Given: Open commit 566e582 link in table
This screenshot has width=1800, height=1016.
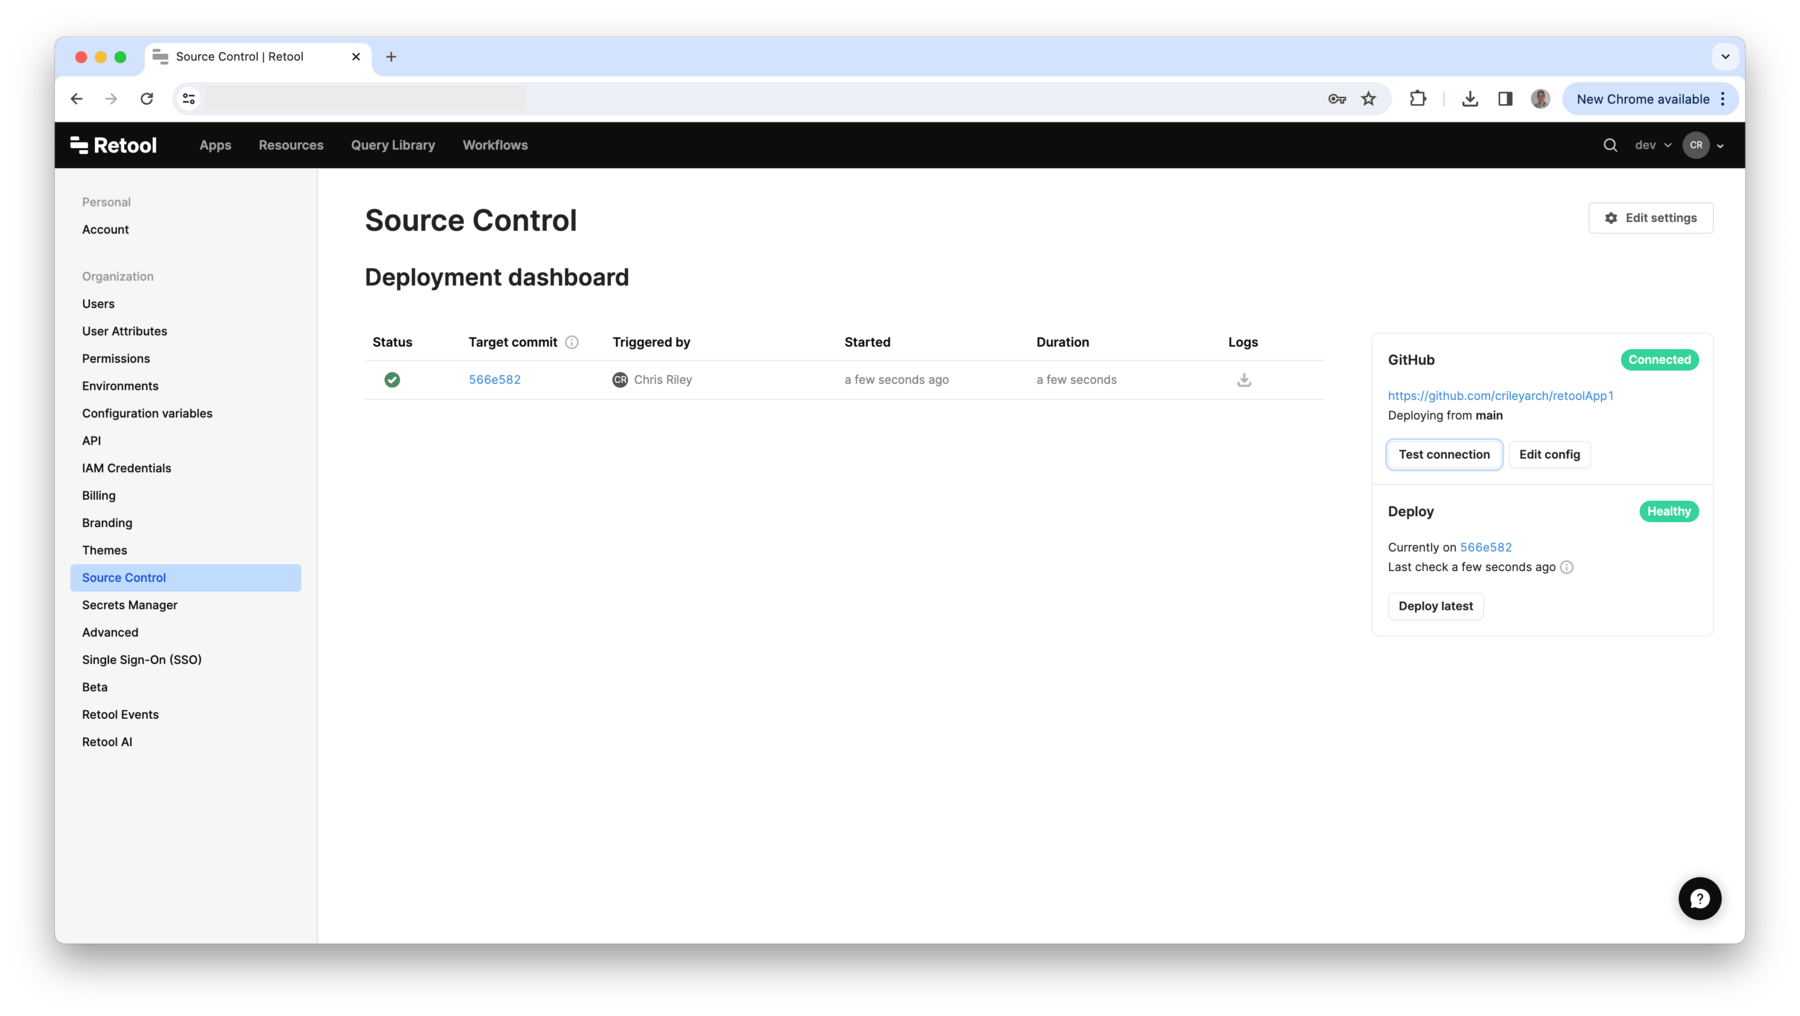Looking at the screenshot, I should (x=494, y=380).
